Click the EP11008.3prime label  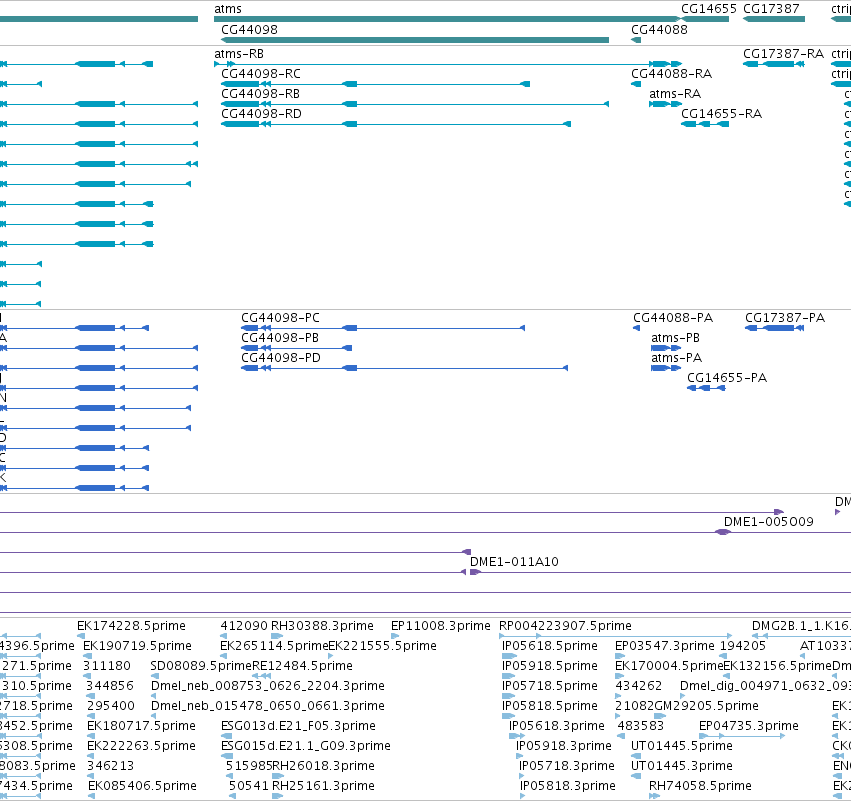pos(441,626)
